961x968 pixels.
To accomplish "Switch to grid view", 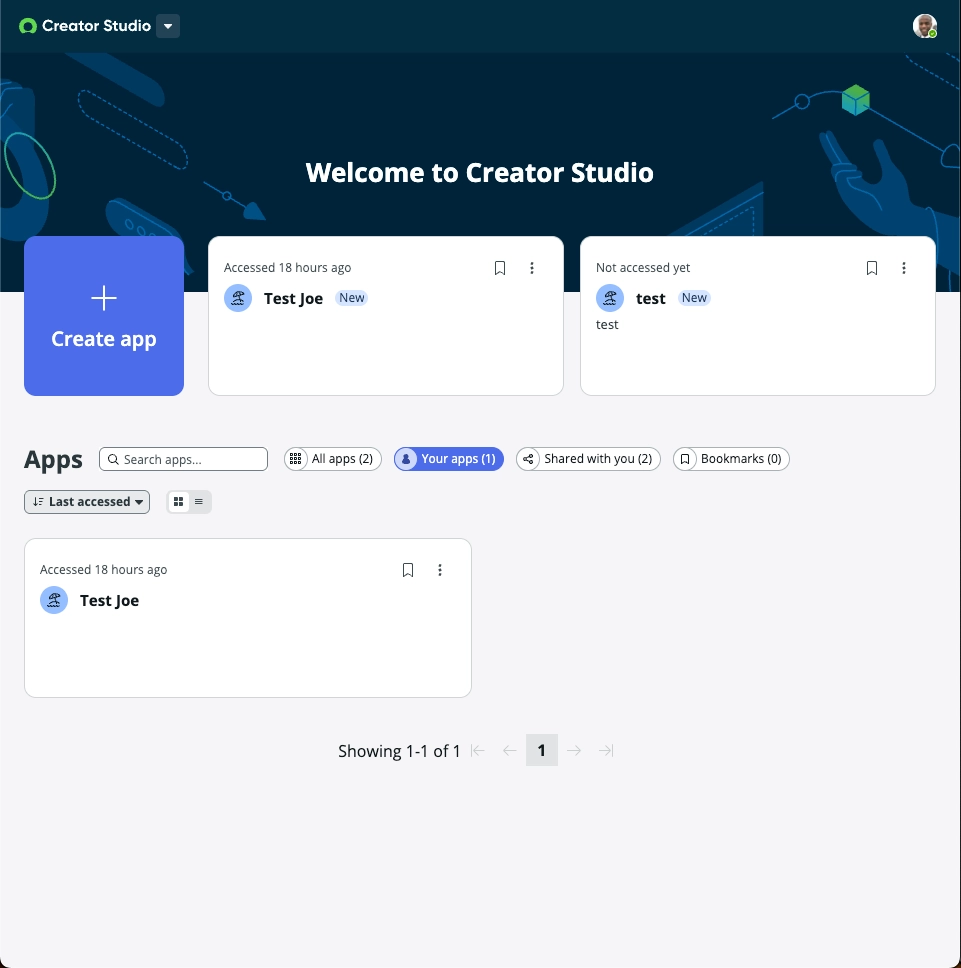I will [179, 502].
